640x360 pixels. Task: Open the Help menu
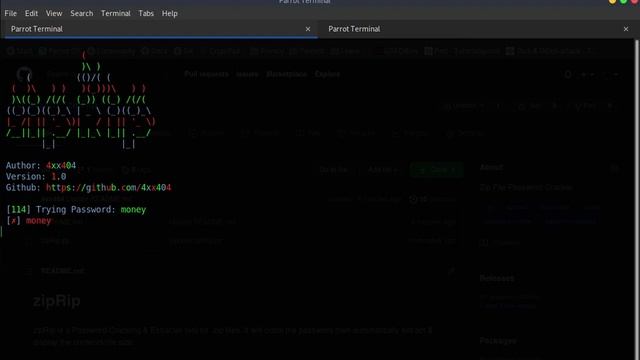[169, 13]
